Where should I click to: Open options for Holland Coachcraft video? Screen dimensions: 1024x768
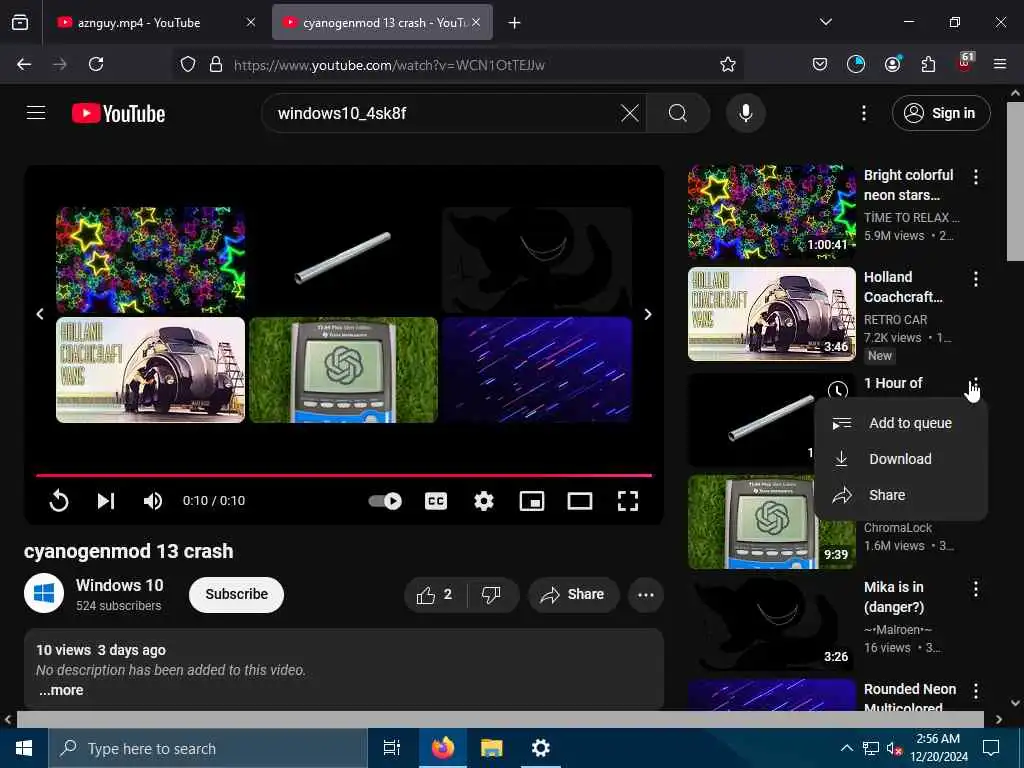pyautogui.click(x=976, y=279)
